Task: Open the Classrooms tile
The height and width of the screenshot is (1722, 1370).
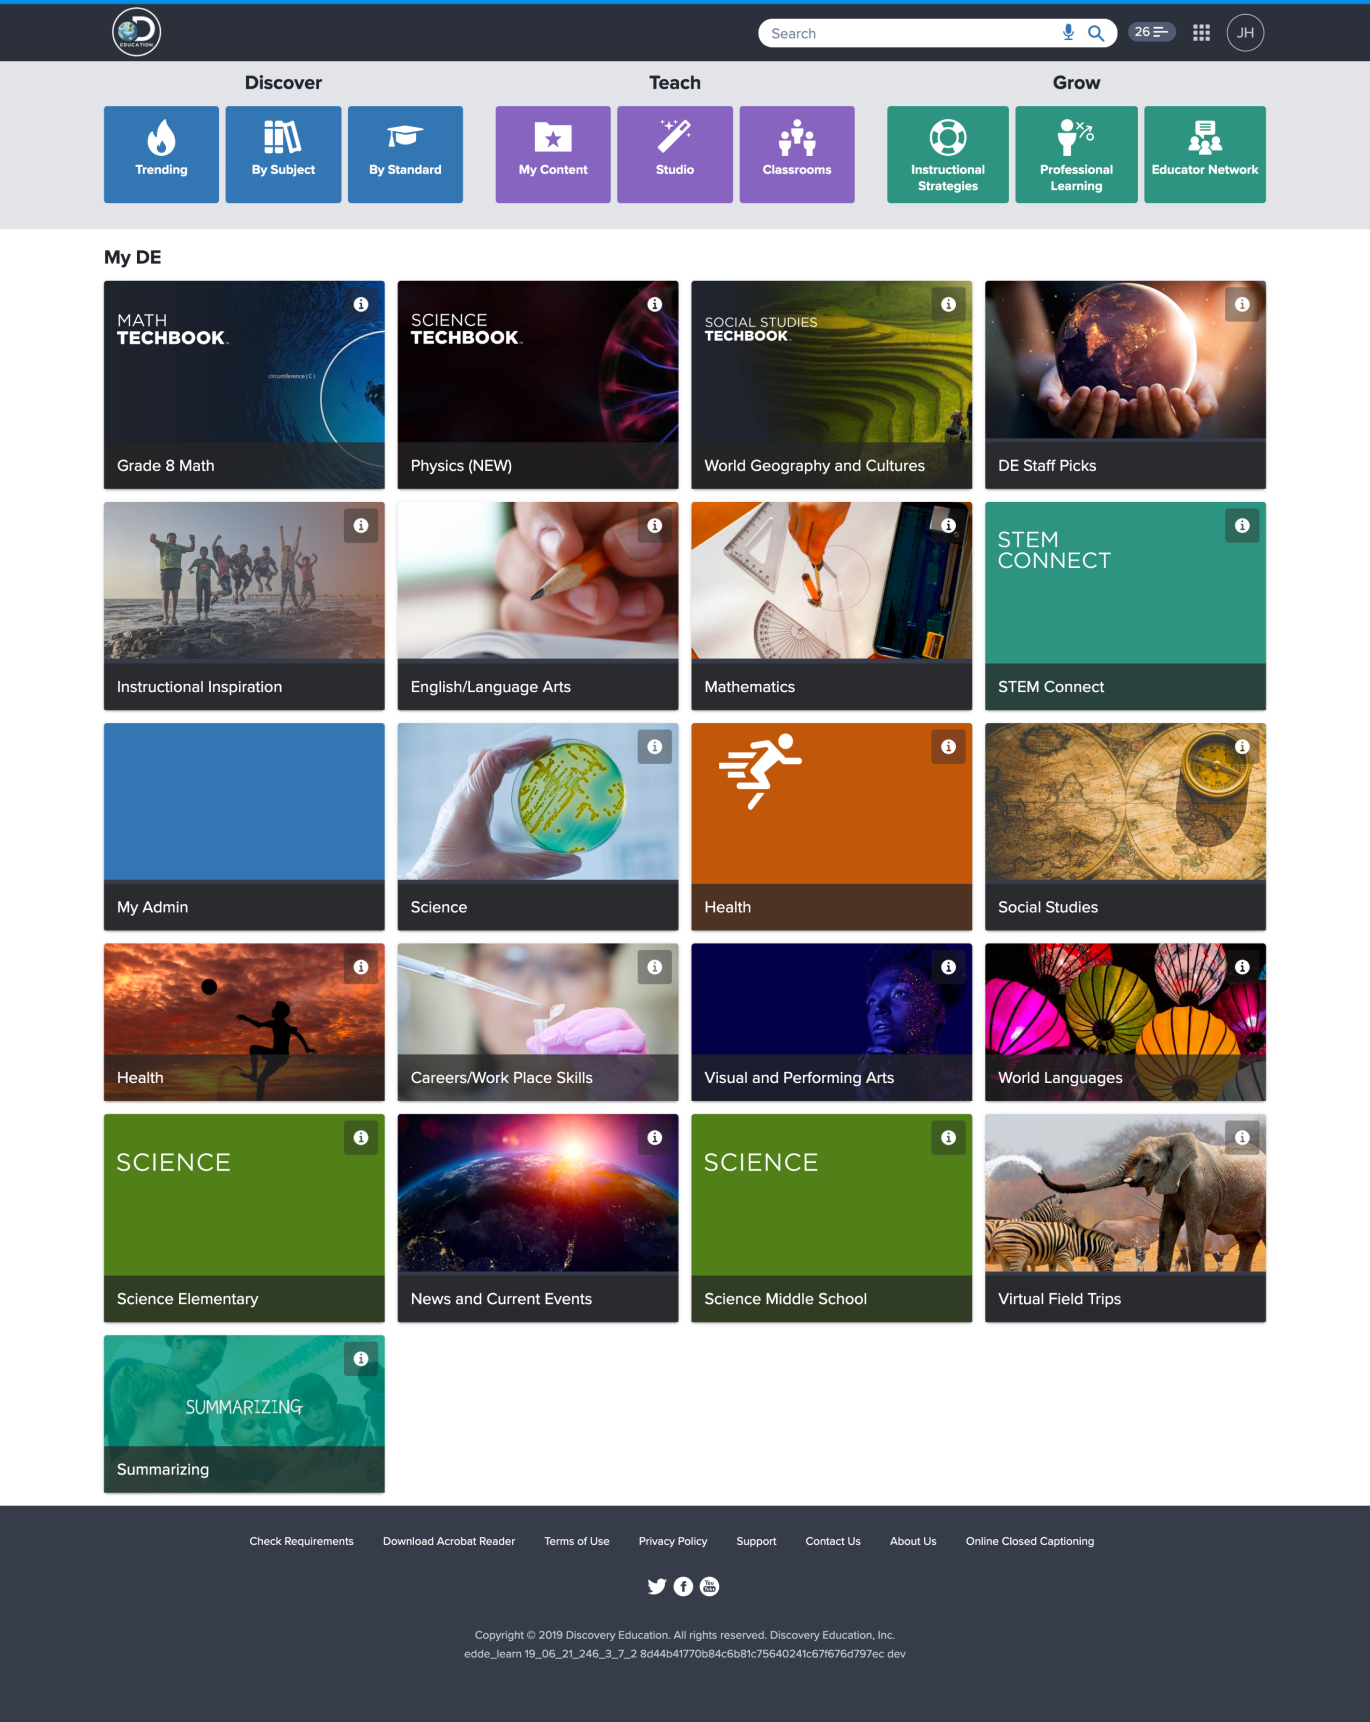Action: tap(797, 155)
